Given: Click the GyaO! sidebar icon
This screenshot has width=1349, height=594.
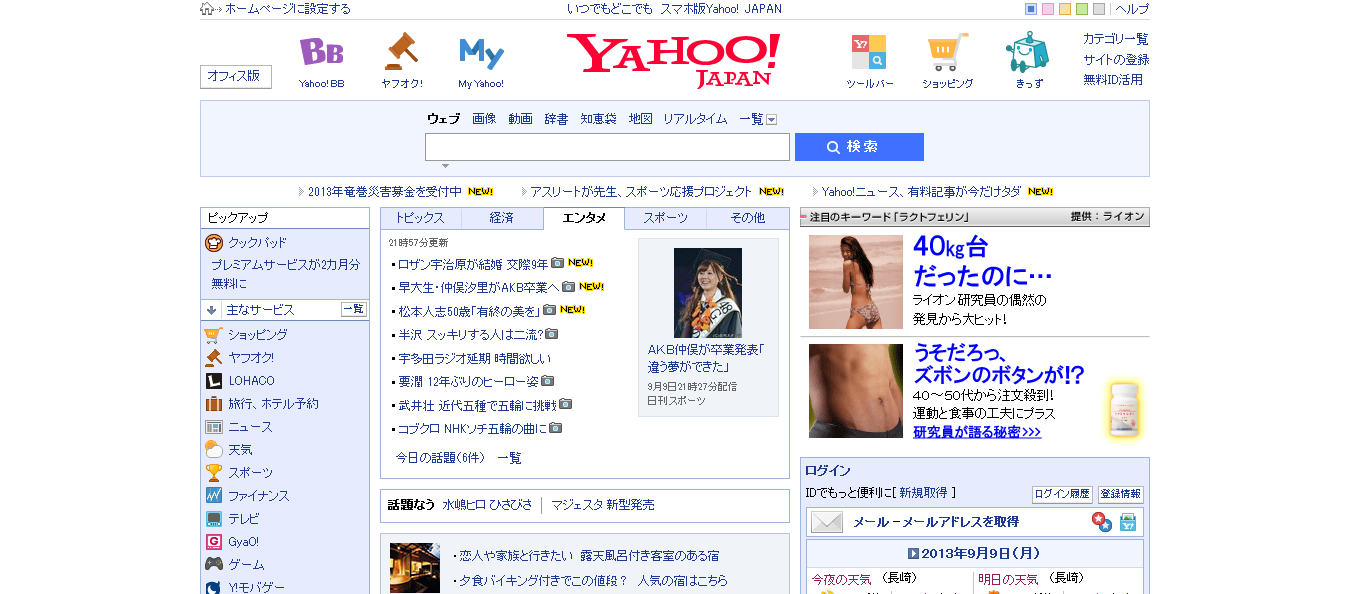Looking at the screenshot, I should [x=213, y=542].
